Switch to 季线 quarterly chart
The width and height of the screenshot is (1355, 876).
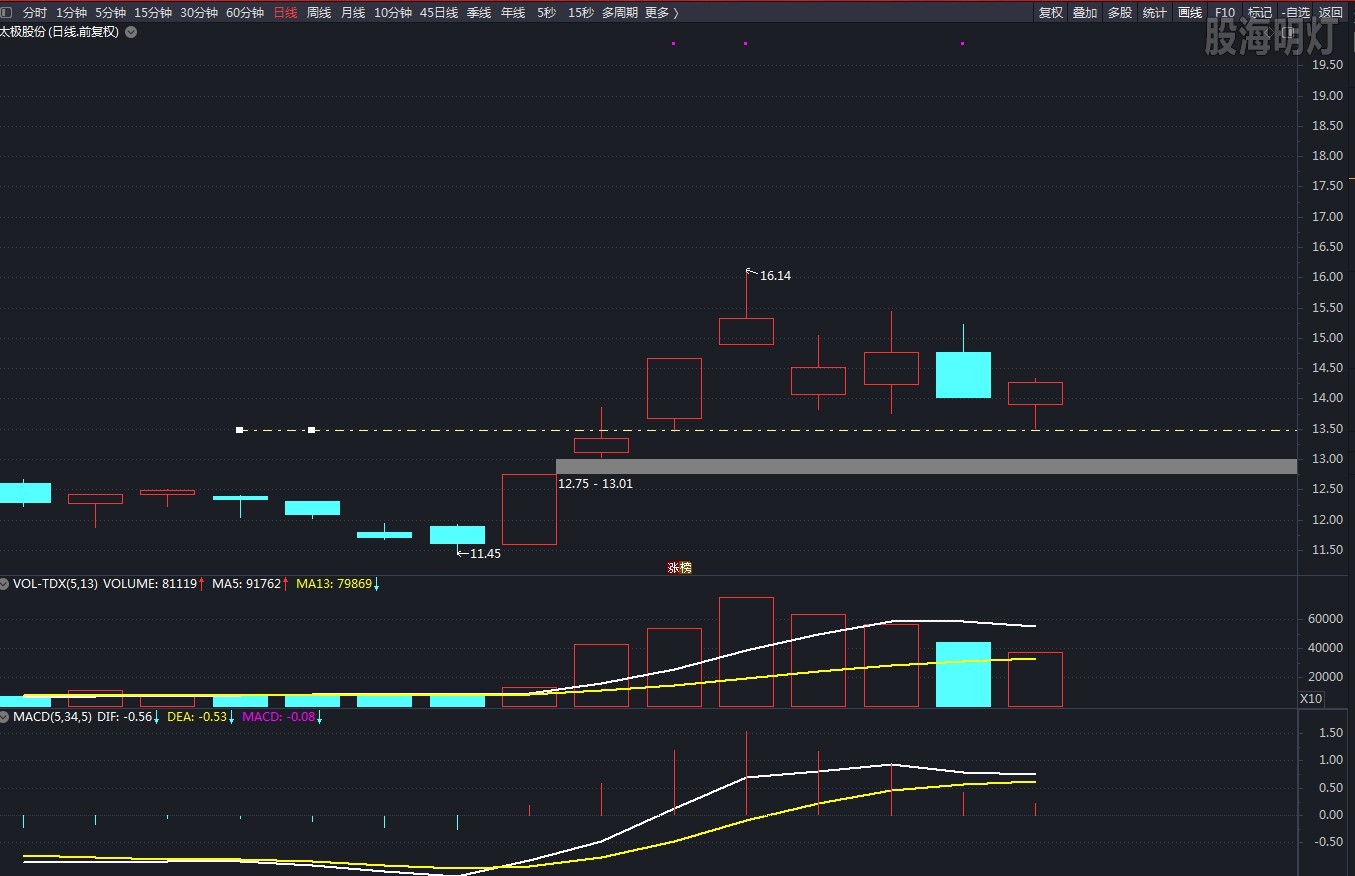(479, 13)
